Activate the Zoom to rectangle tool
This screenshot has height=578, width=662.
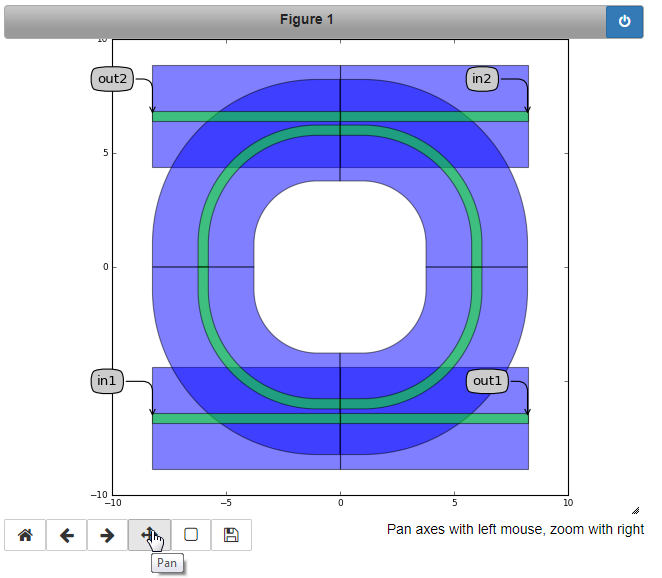pos(190,535)
